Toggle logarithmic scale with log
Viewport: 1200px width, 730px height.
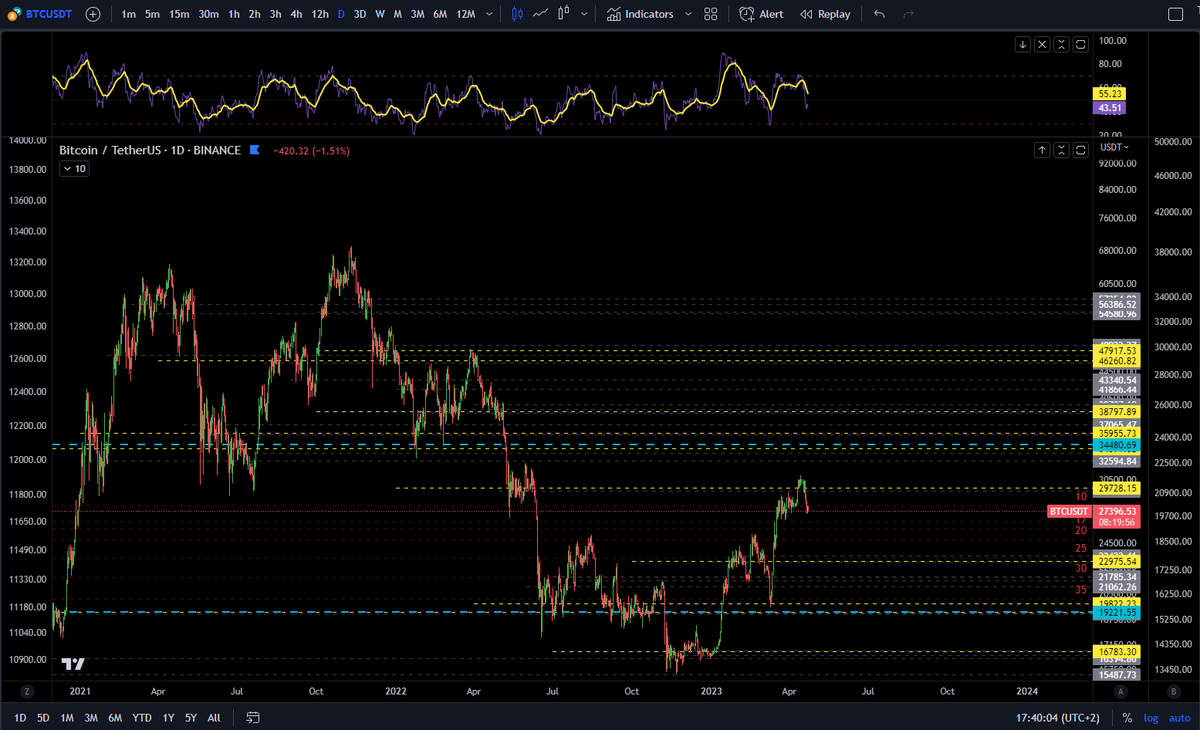click(1152, 717)
